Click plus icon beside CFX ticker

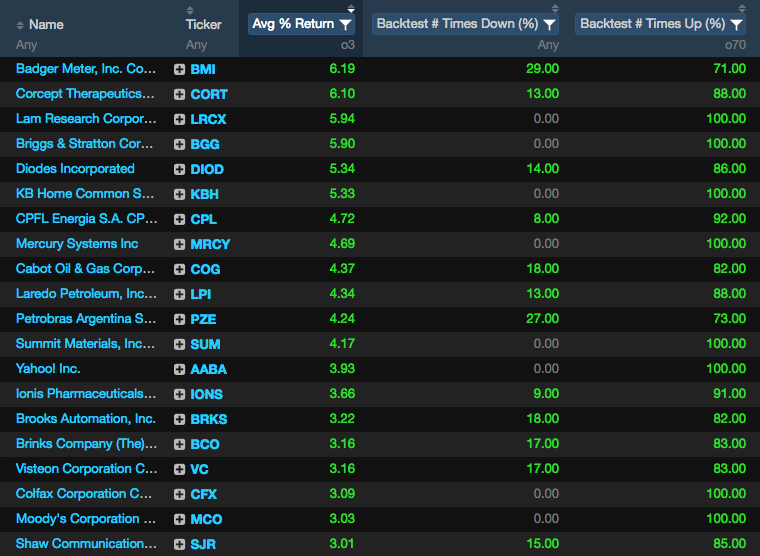point(179,494)
